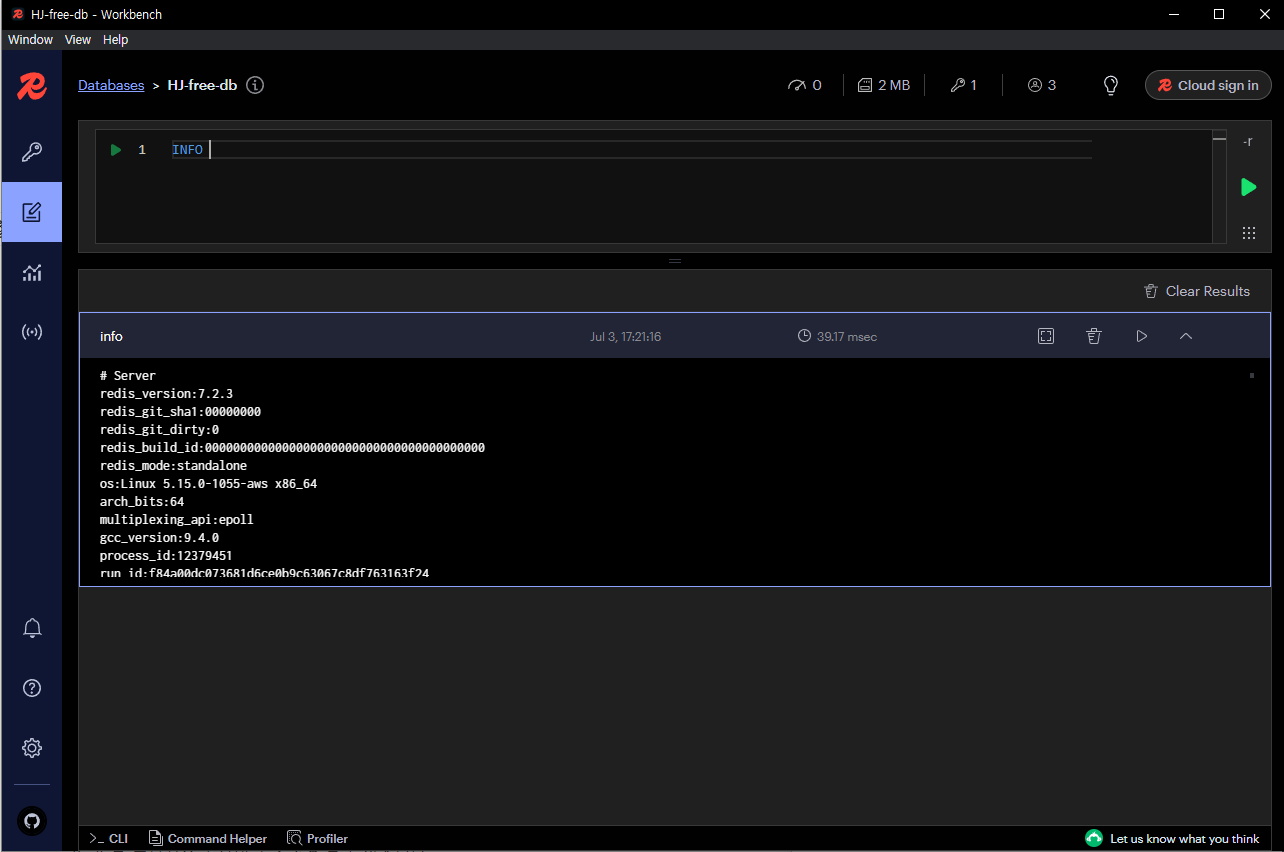Click the info command title text
This screenshot has width=1284, height=852.
click(x=111, y=336)
